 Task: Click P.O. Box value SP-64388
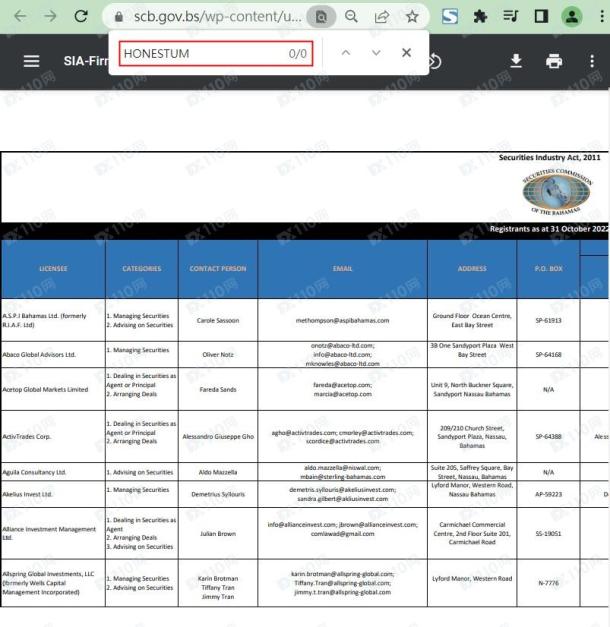click(548, 437)
